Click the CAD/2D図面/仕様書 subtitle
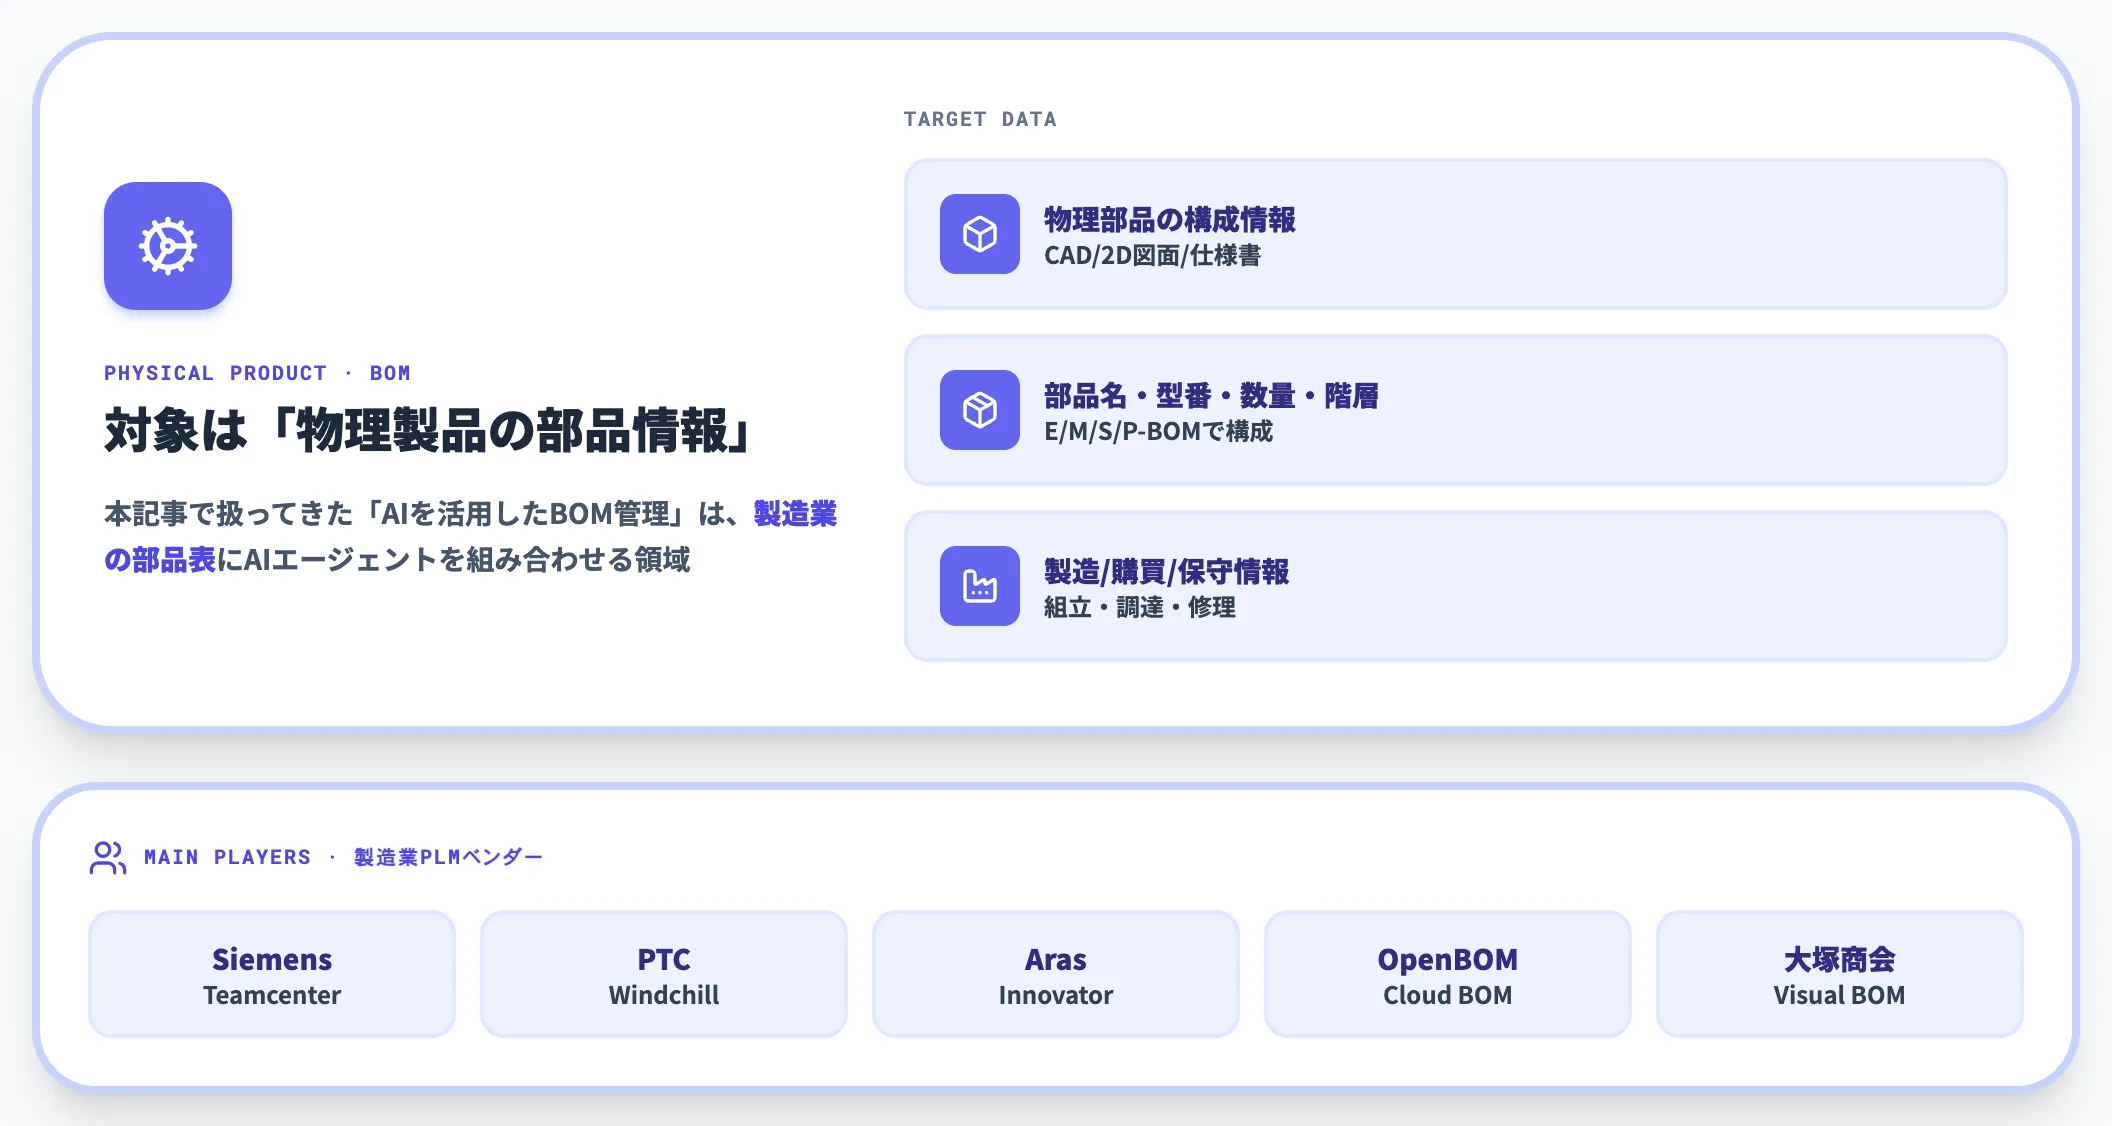The width and height of the screenshot is (2112, 1126). click(x=1152, y=256)
